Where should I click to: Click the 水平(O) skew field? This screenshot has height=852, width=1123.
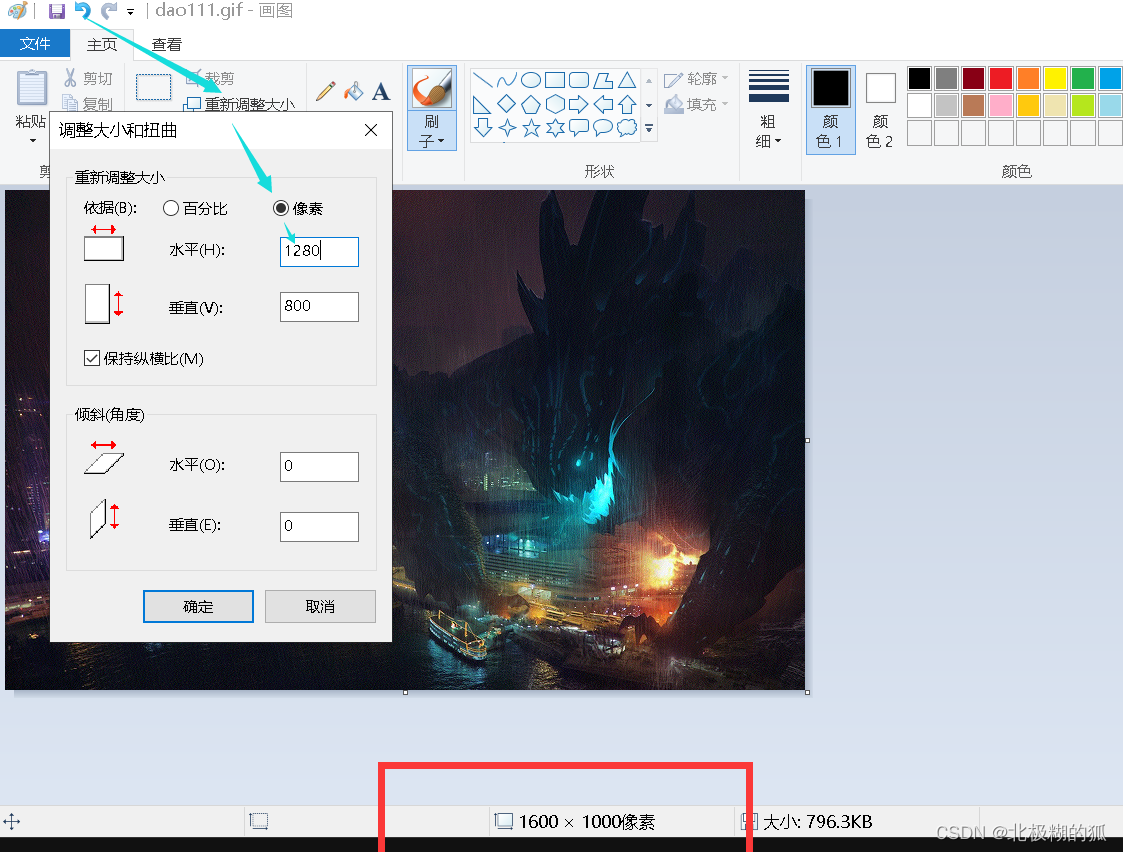click(x=319, y=467)
